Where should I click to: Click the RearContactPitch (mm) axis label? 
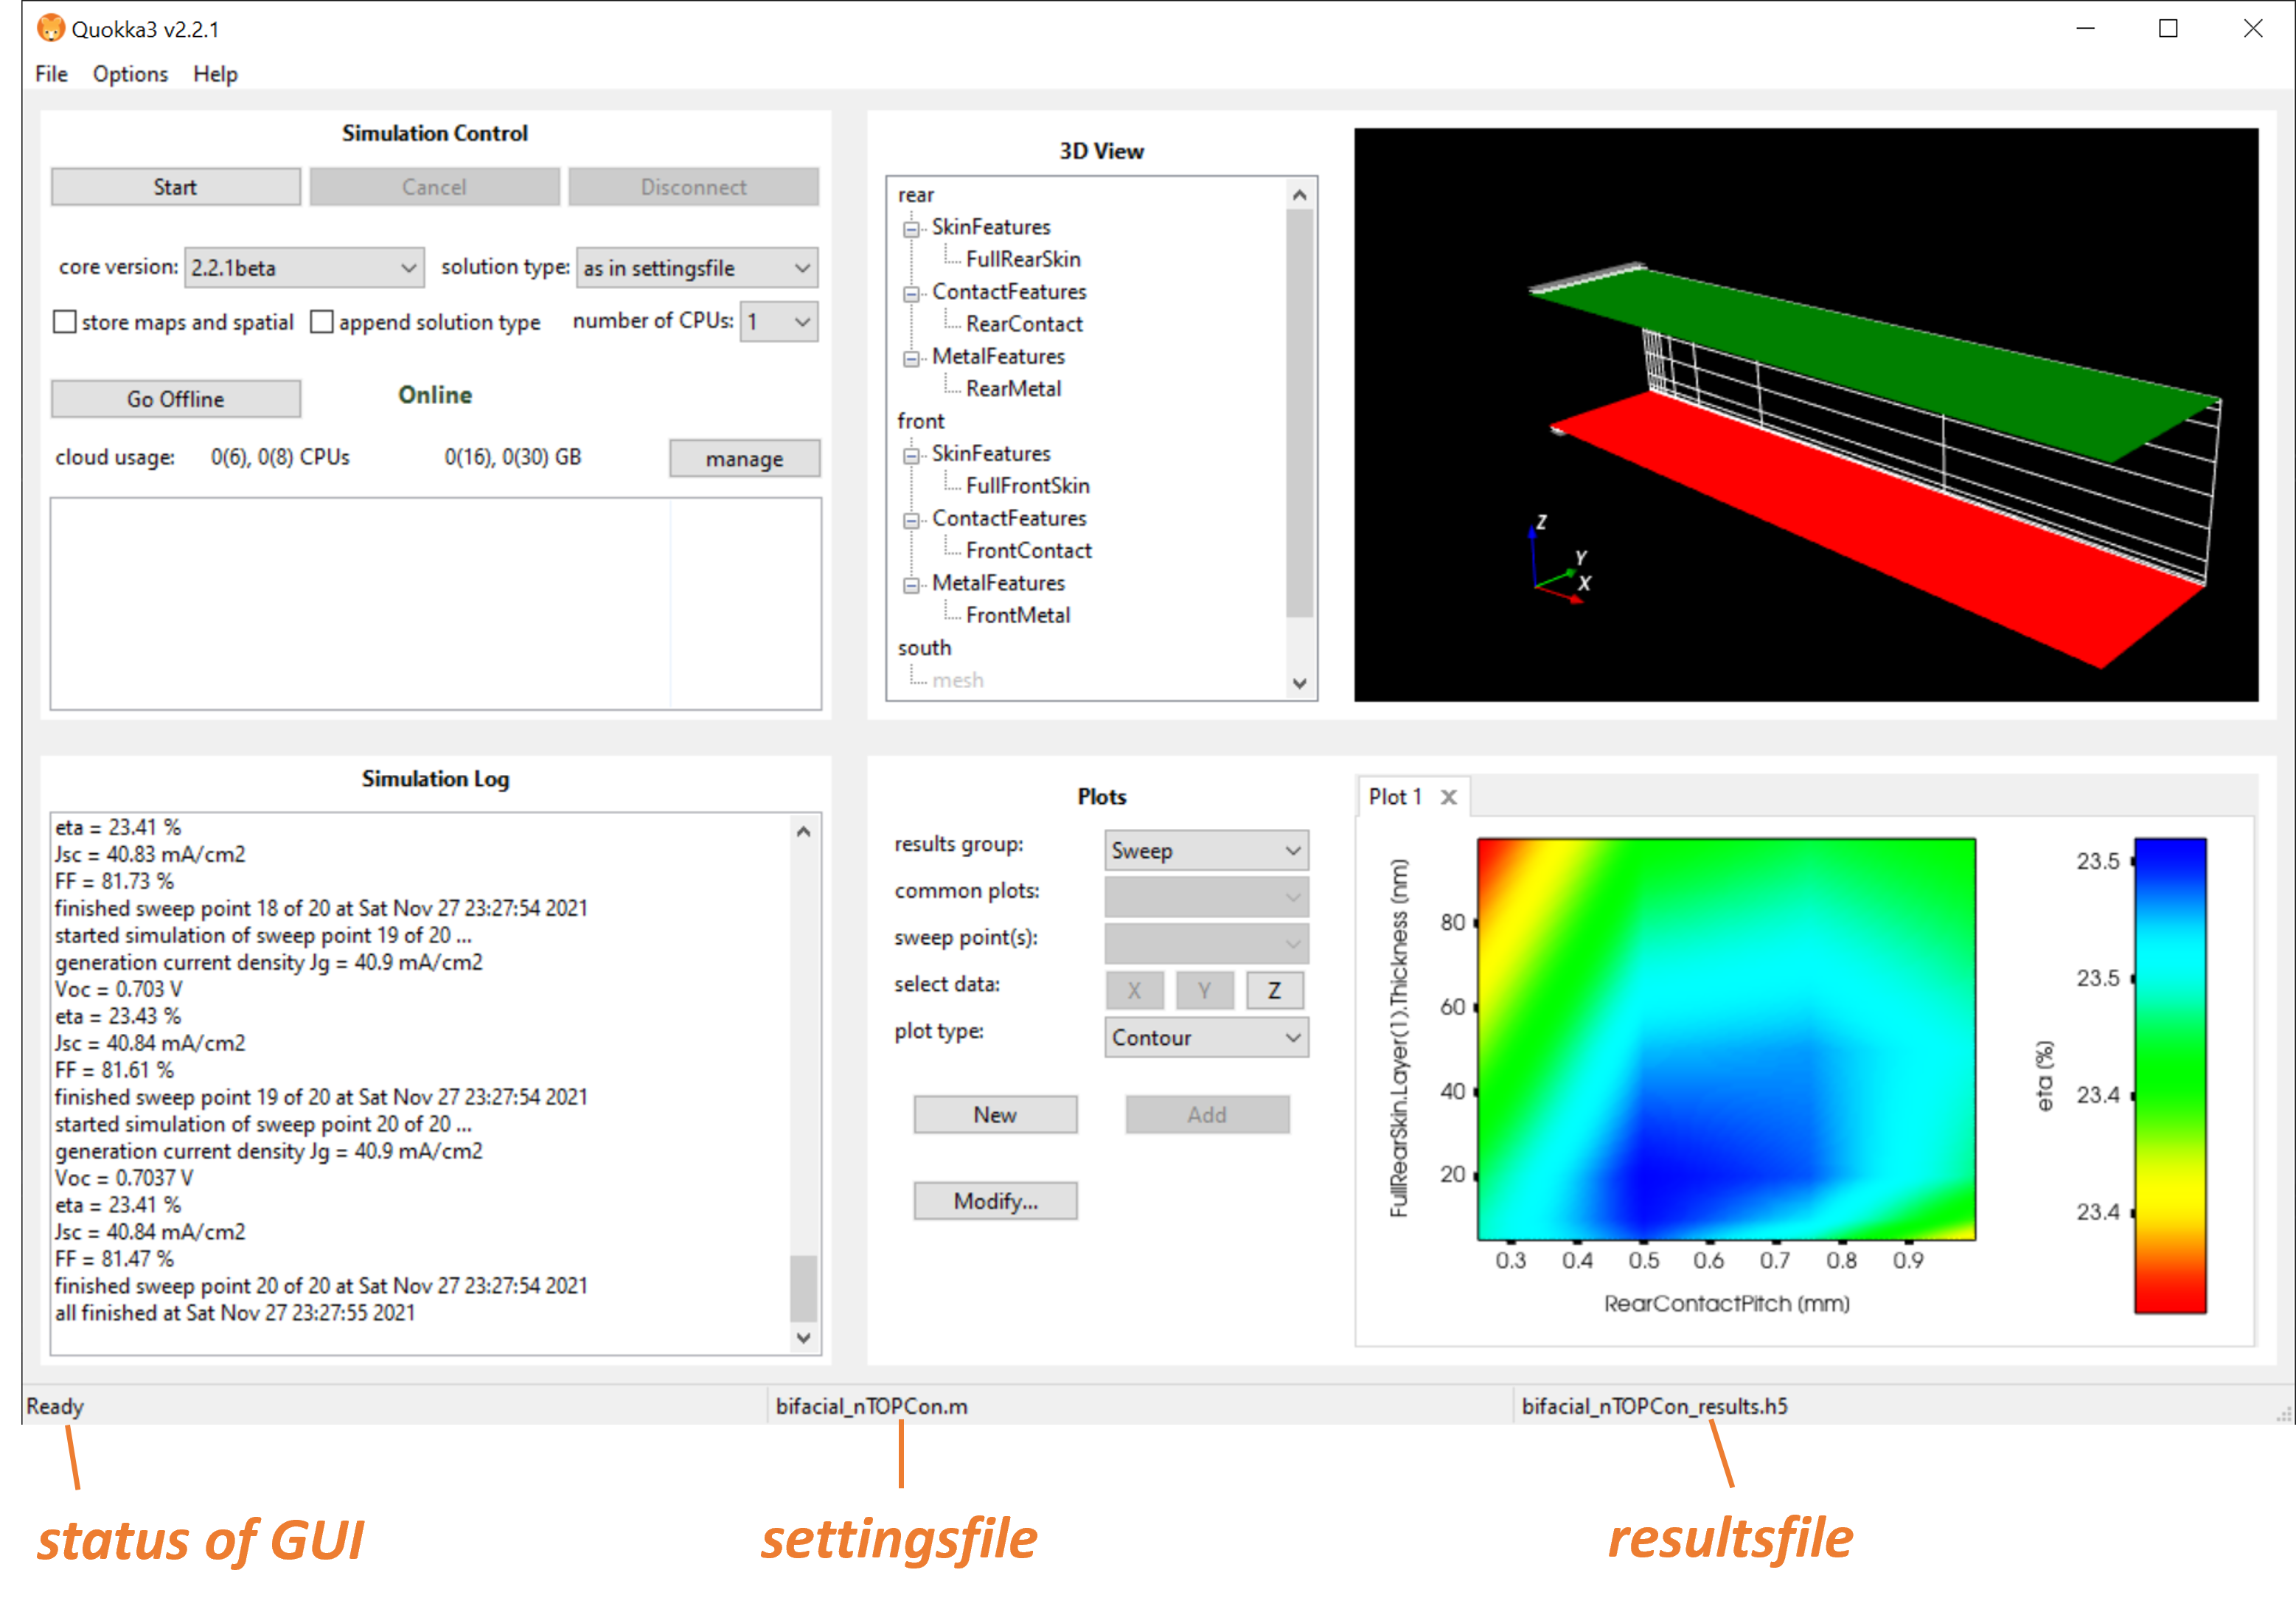coord(1726,1304)
